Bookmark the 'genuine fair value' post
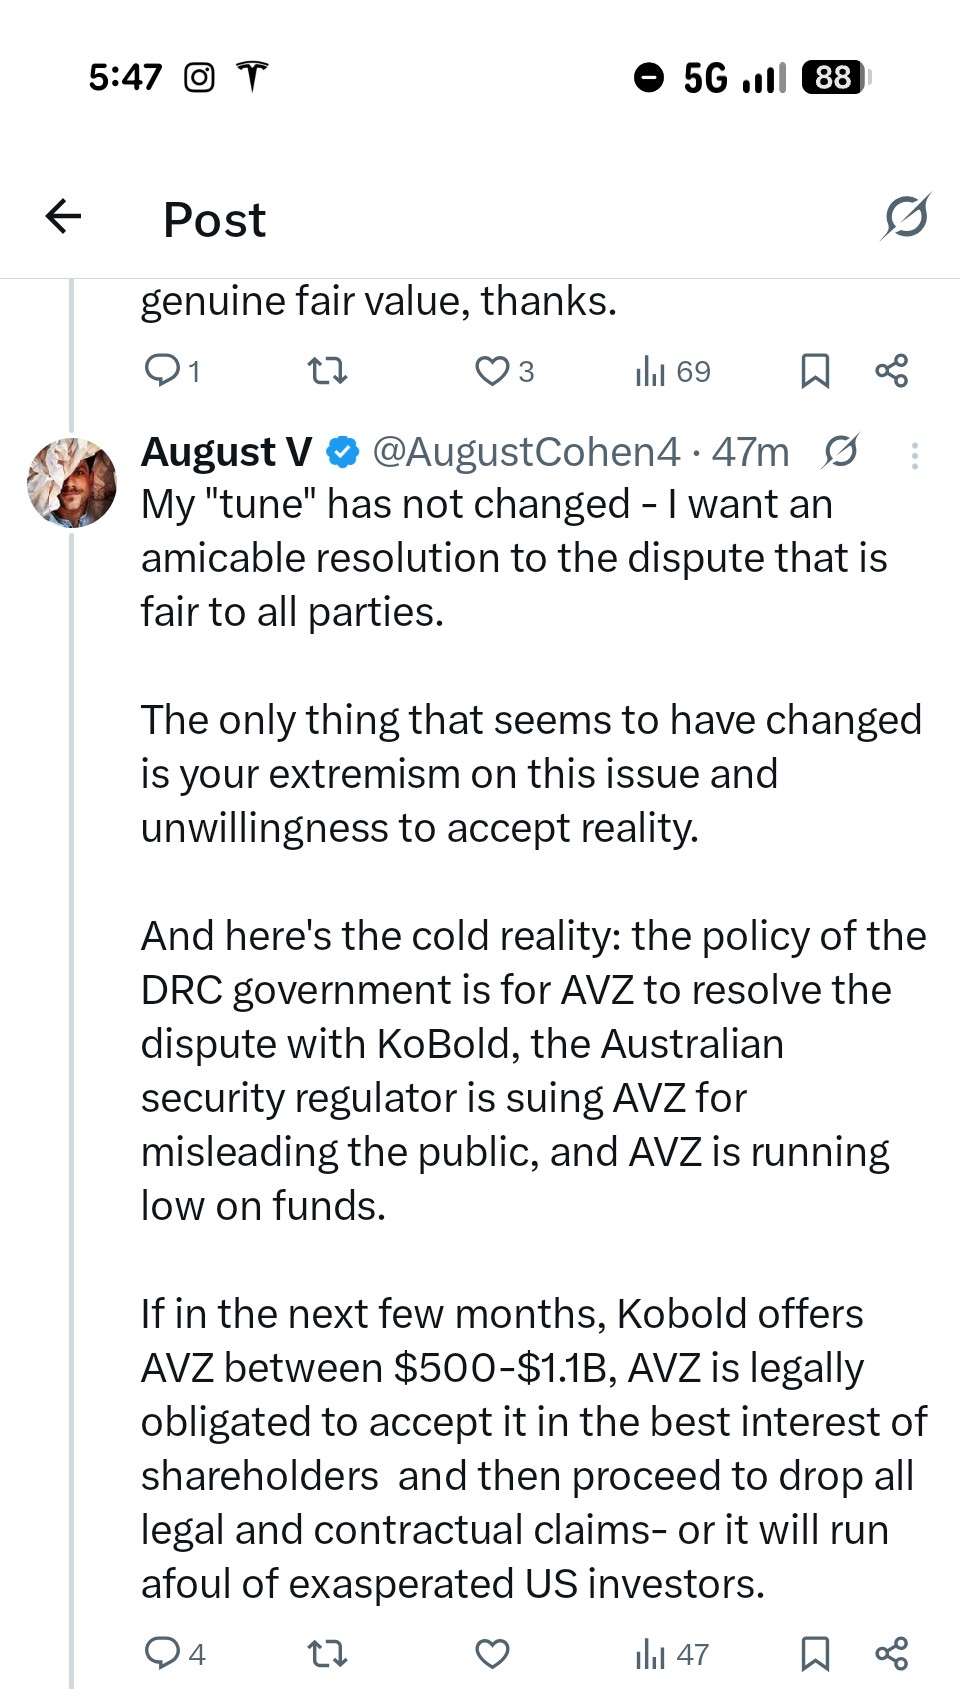Screen dimensions: 960x1689 (x=815, y=371)
